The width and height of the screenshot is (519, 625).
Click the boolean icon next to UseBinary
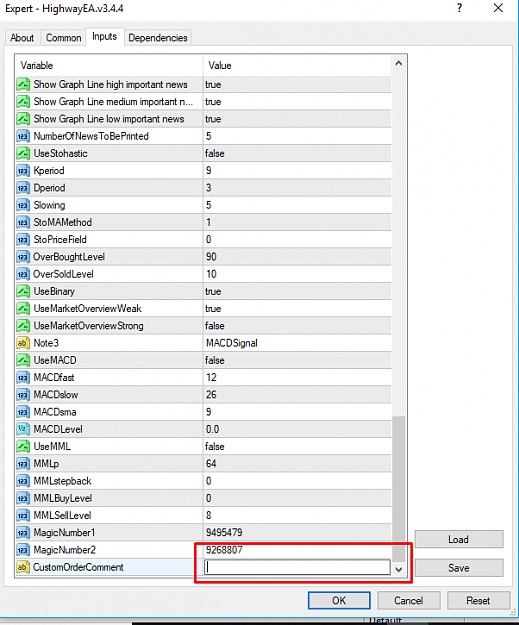pos(23,291)
